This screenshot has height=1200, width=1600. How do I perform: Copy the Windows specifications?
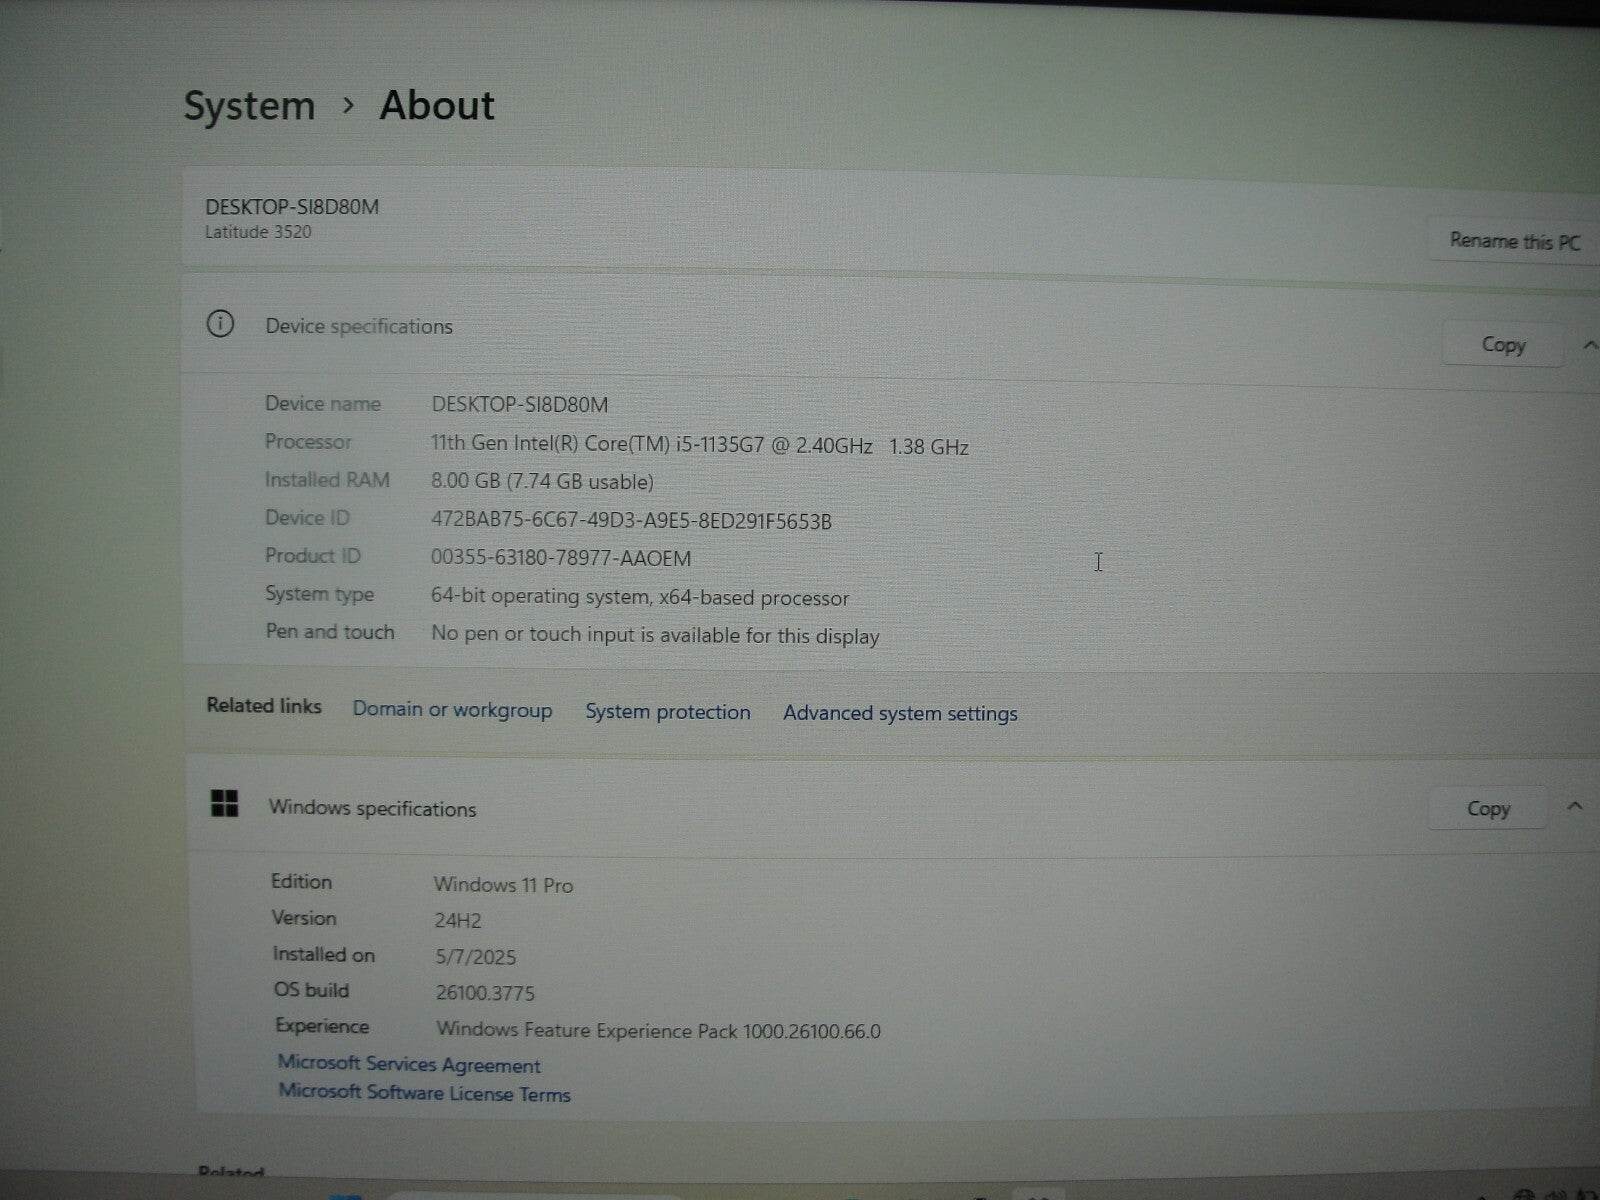click(1487, 809)
